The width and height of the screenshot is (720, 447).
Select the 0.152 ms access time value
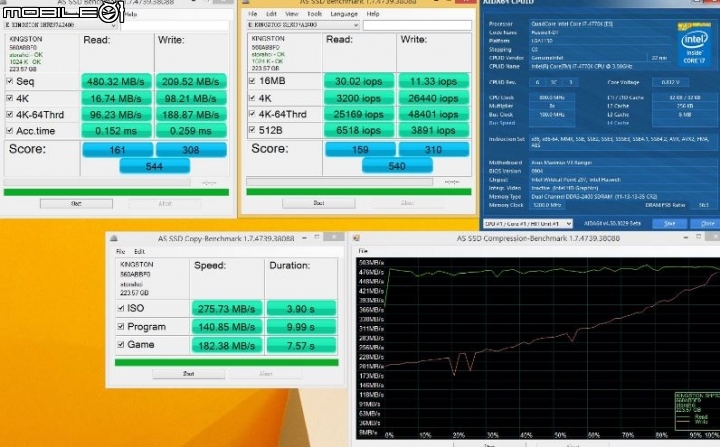116,131
